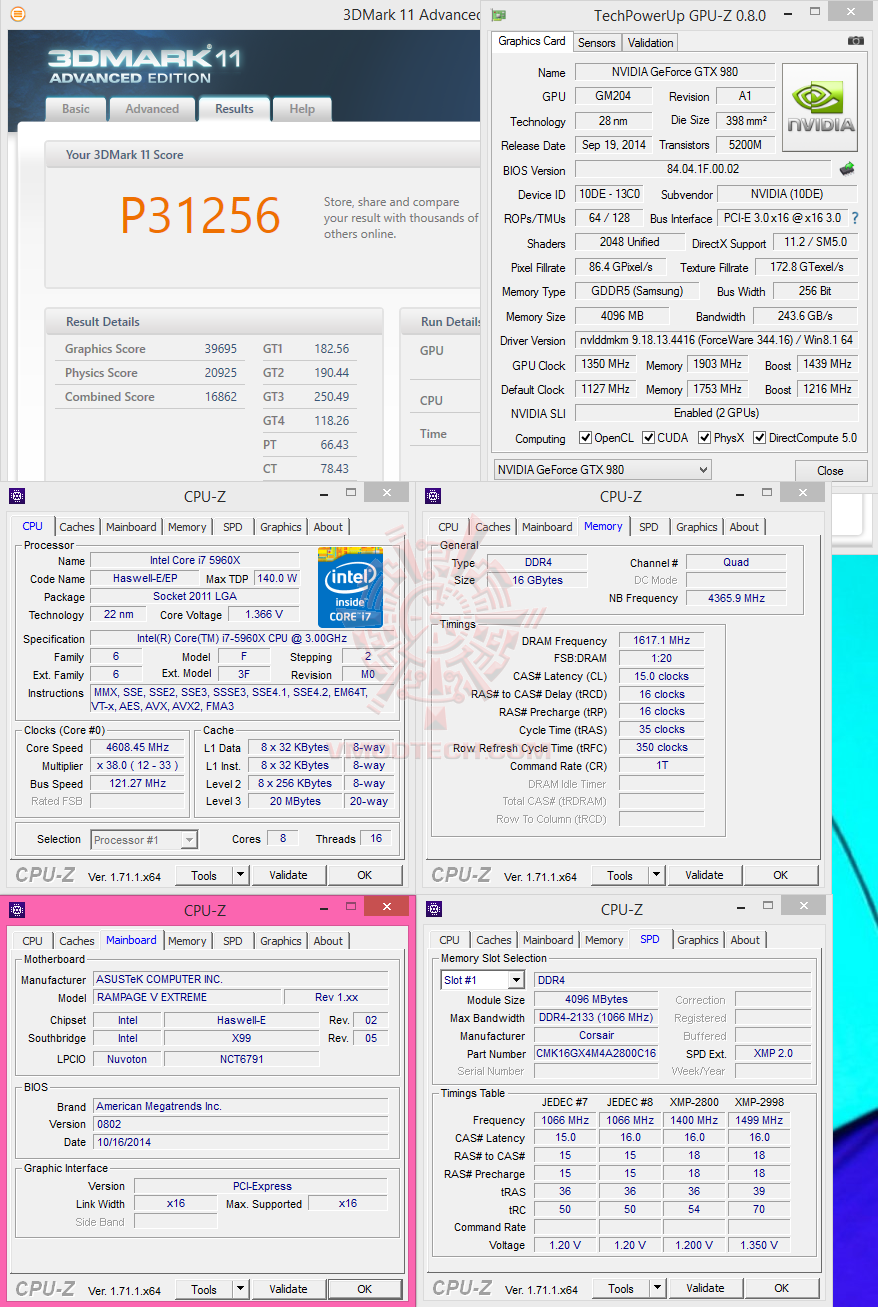The image size is (878, 1307).
Task: Toggle the OpenCL checkbox in GPU-Z
Action: (x=586, y=438)
